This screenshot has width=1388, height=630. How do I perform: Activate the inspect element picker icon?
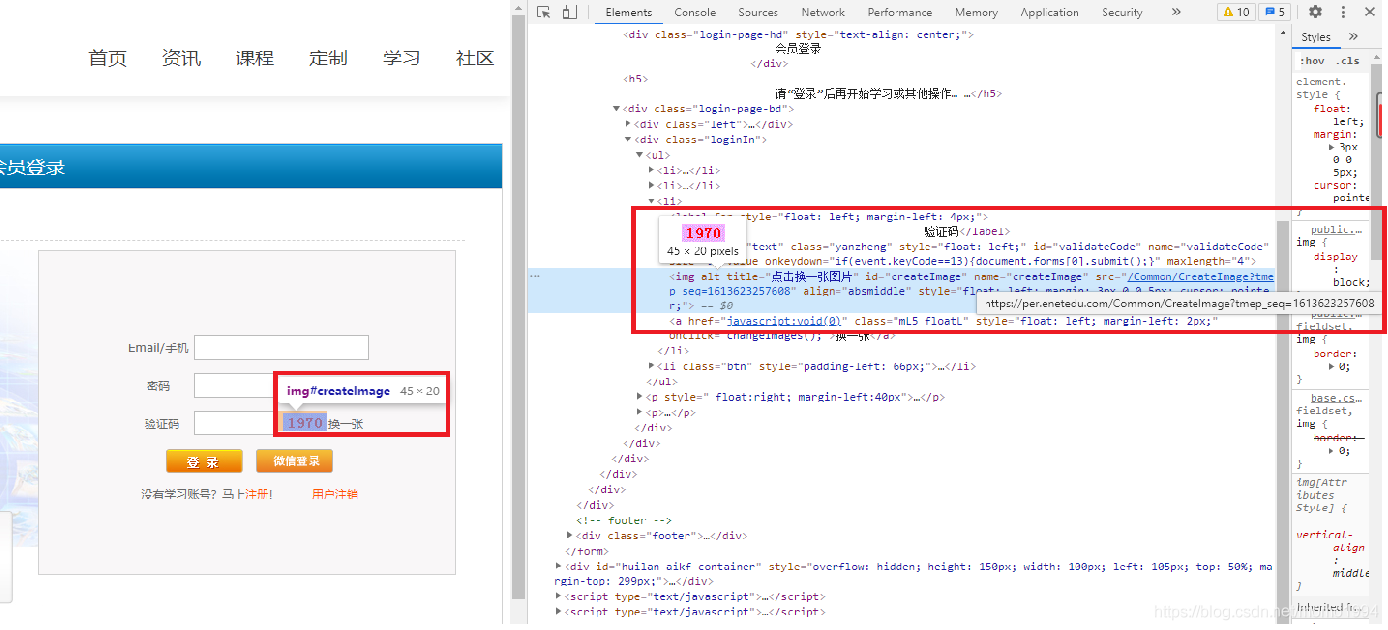click(543, 12)
